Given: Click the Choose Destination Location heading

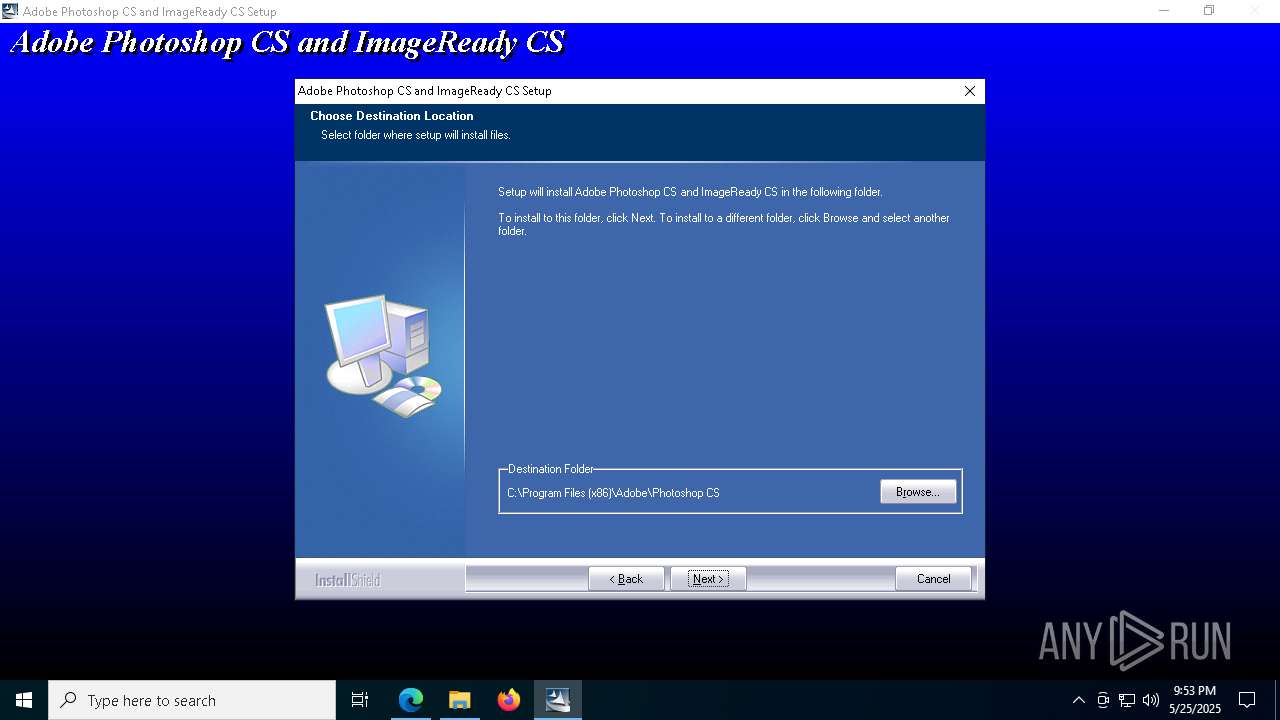Looking at the screenshot, I should (x=391, y=116).
